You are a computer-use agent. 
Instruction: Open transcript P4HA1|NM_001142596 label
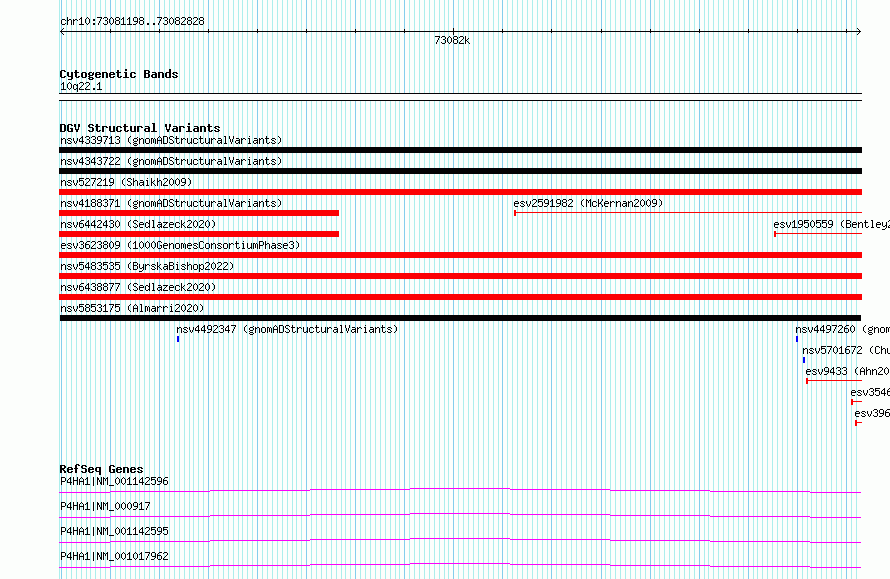tap(114, 481)
